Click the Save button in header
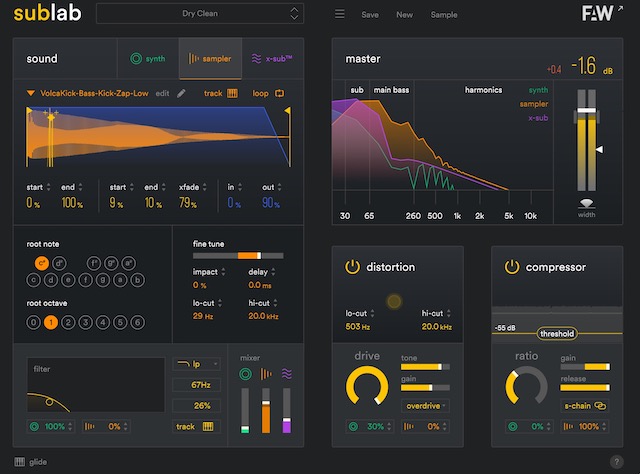This screenshot has height=474, width=640. (370, 15)
